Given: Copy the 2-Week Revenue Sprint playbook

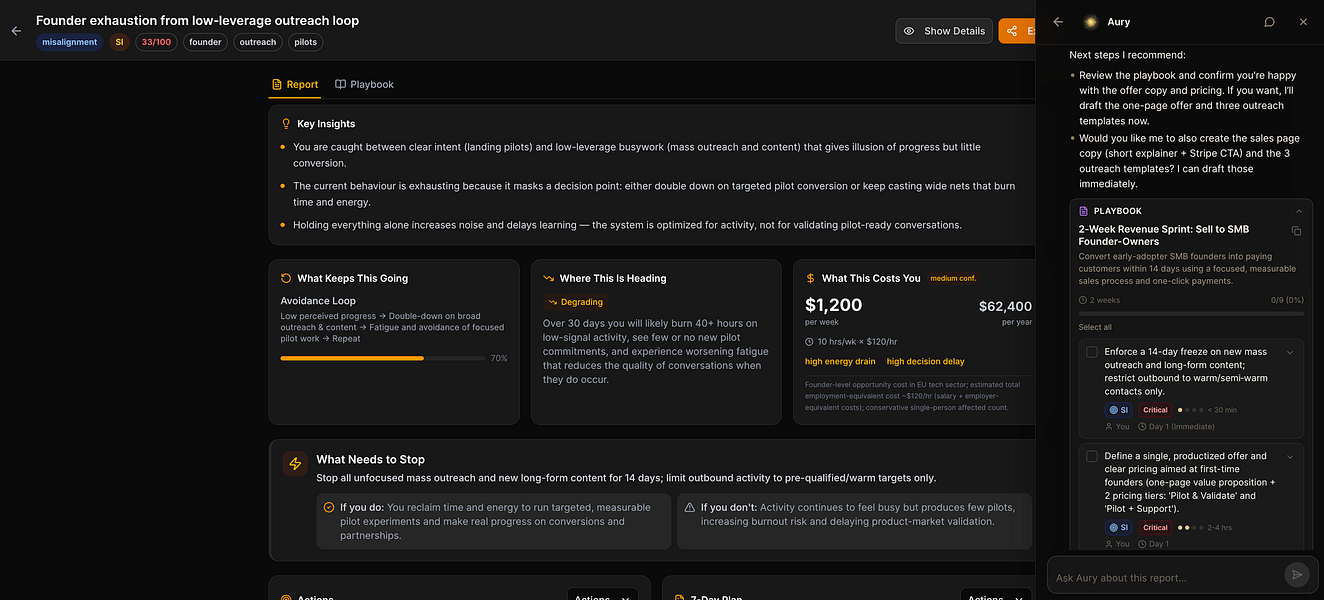Looking at the screenshot, I should (x=1296, y=231).
